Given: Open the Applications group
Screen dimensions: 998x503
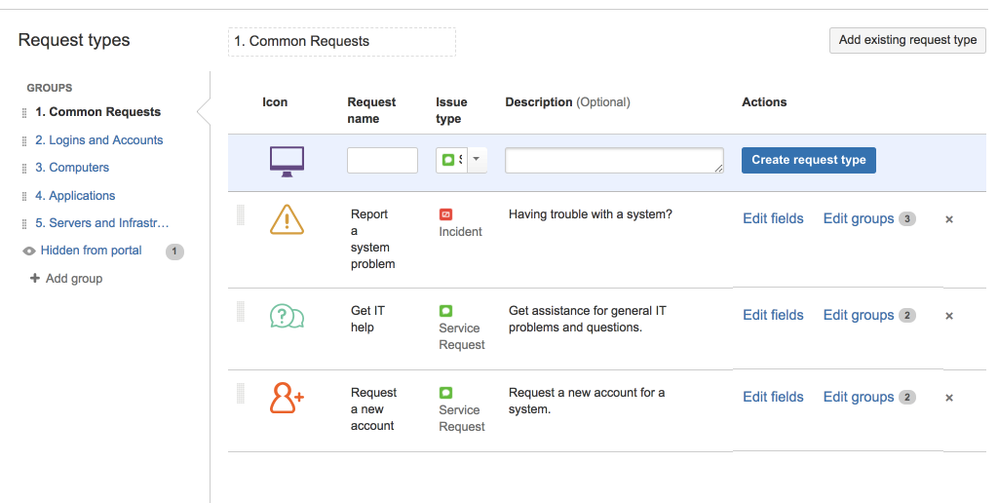Looking at the screenshot, I should pyautogui.click(x=75, y=196).
